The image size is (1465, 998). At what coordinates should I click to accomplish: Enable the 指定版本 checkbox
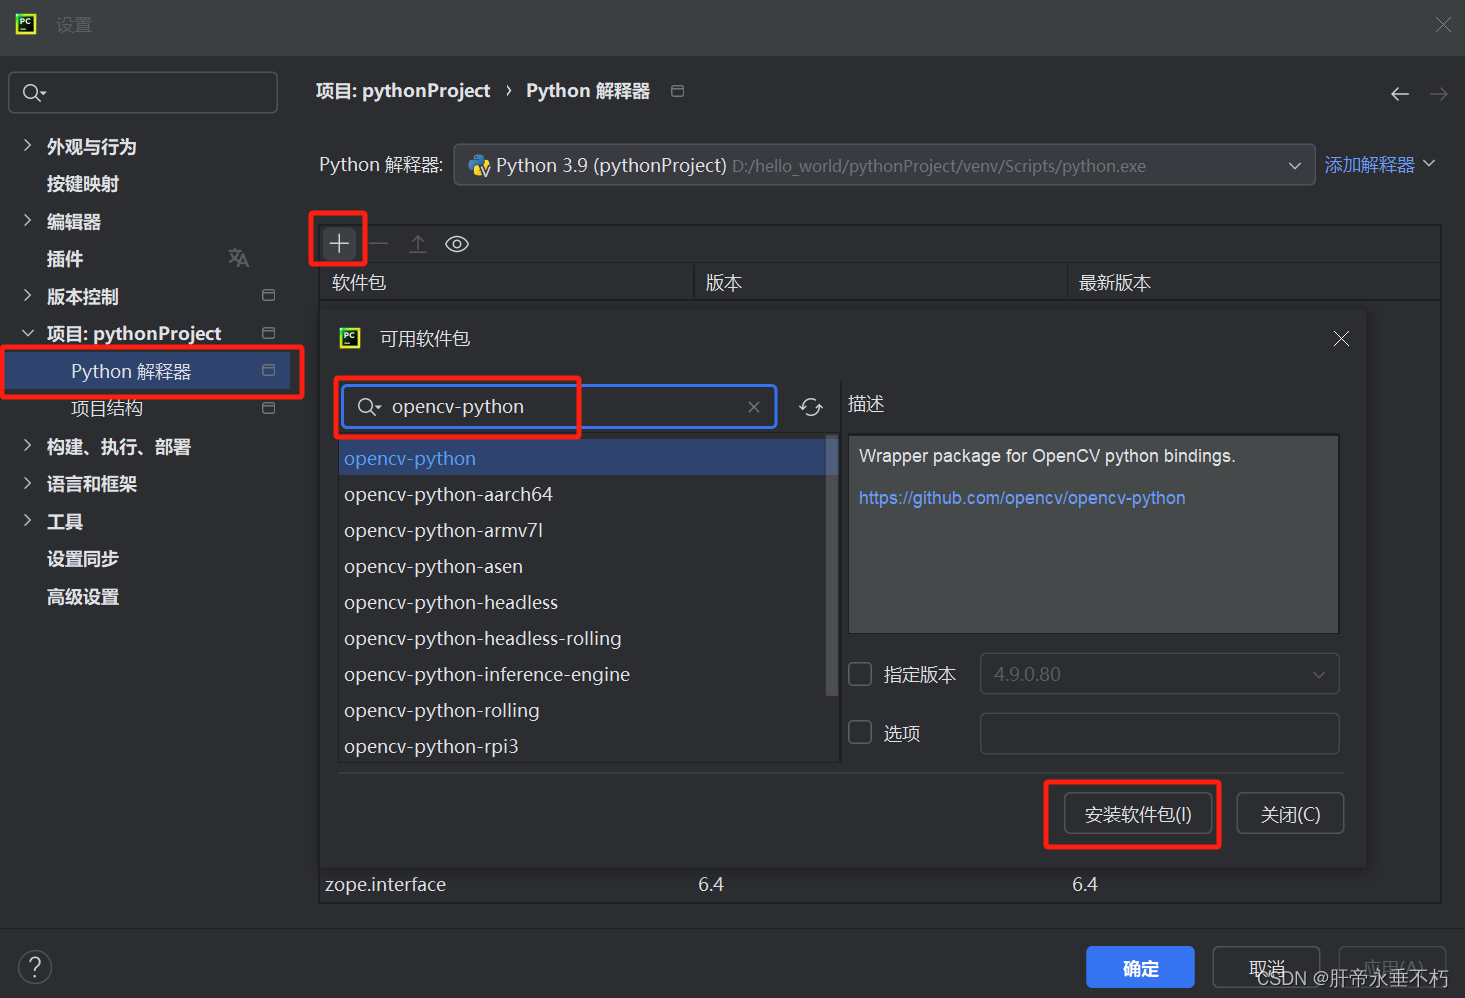pyautogui.click(x=860, y=674)
